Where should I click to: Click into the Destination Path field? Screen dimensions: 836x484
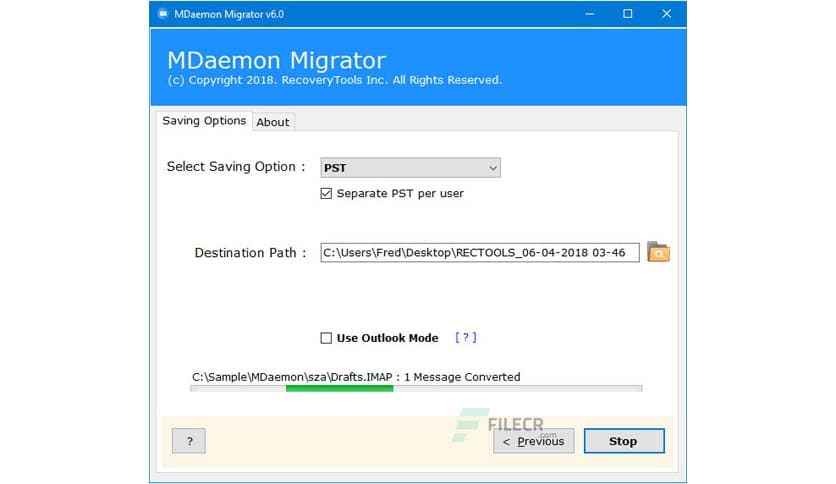[479, 252]
